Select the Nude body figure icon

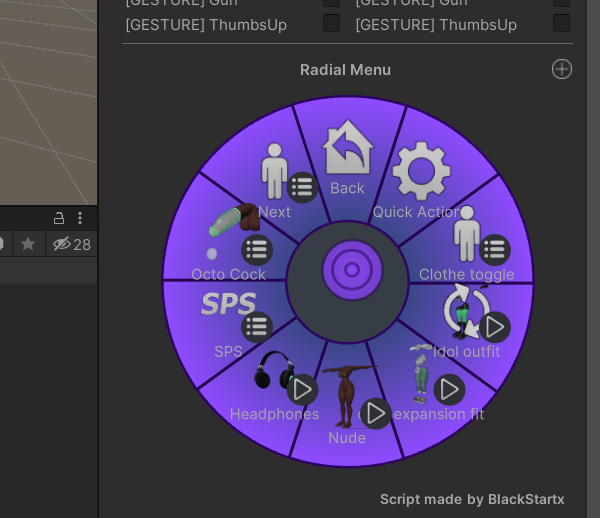pyautogui.click(x=346, y=397)
